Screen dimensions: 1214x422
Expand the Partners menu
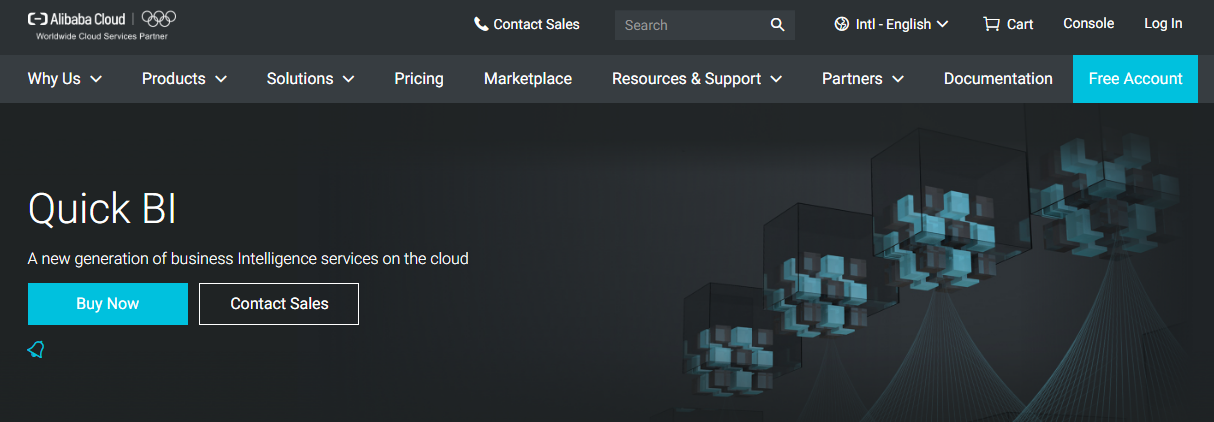point(863,79)
